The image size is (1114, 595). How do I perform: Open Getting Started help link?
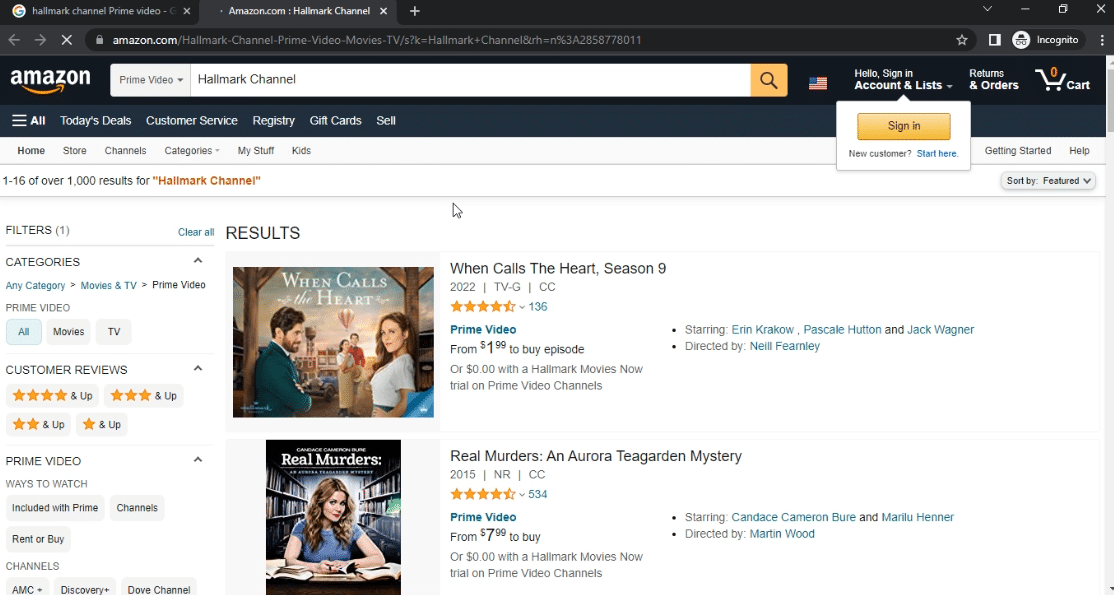click(x=1017, y=151)
